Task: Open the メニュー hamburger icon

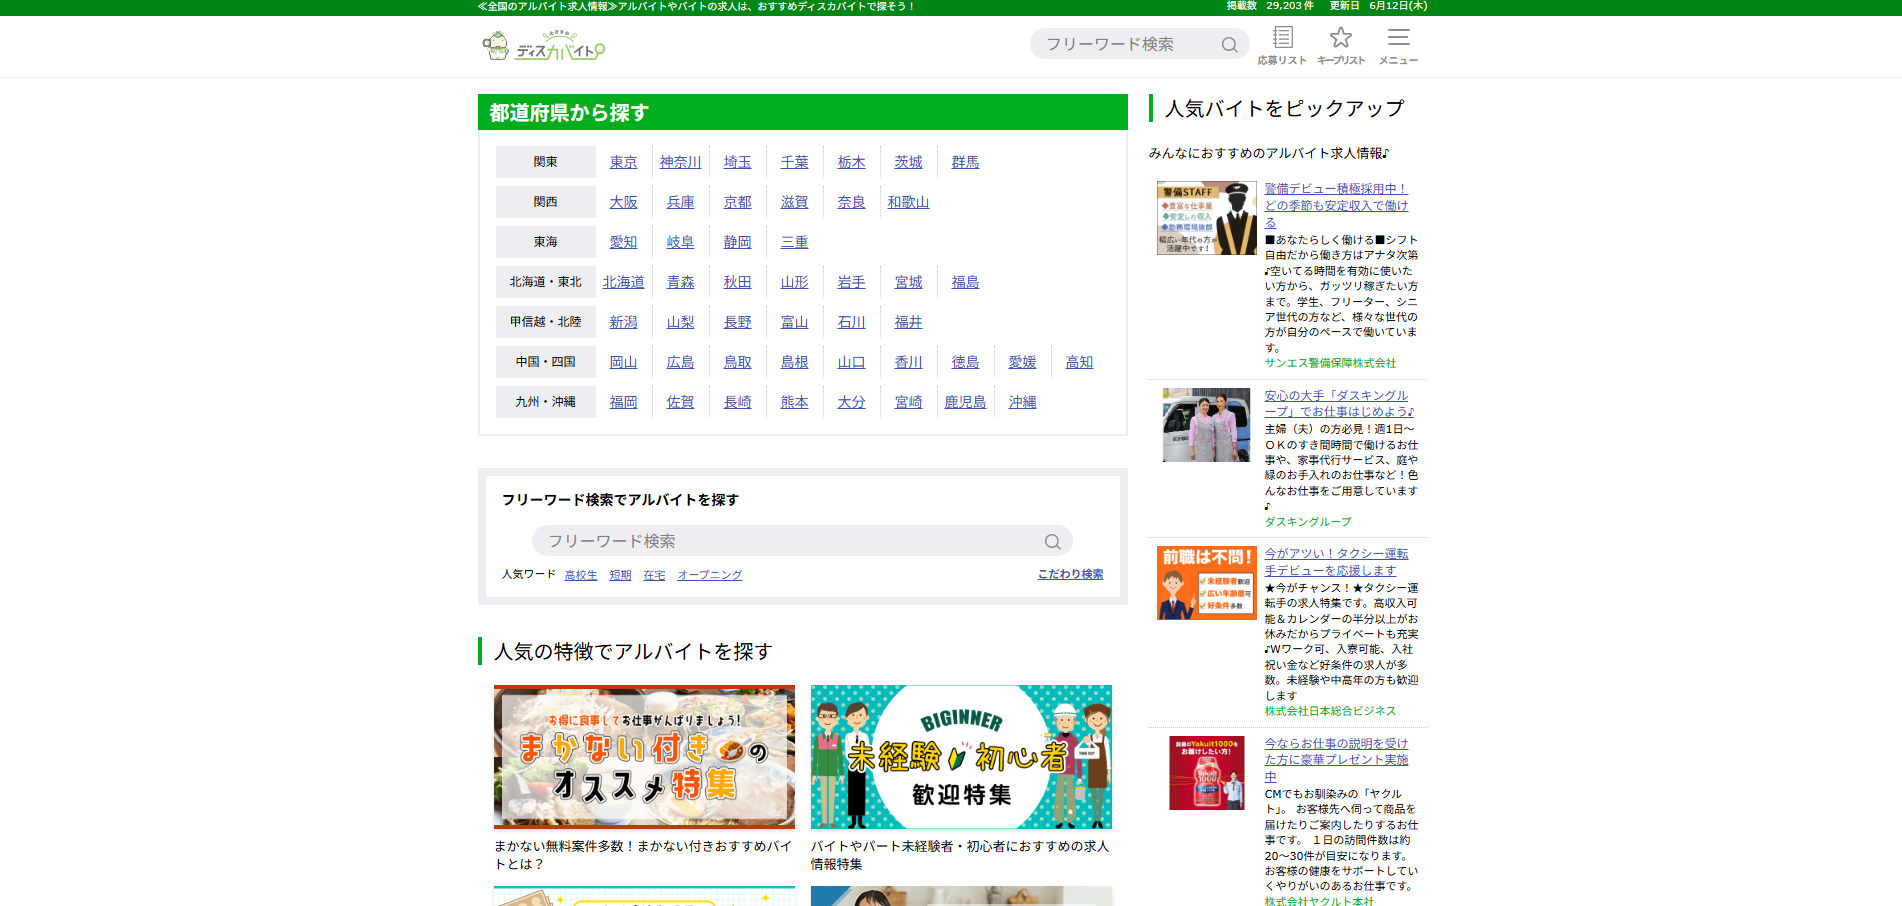Action: coord(1399,38)
